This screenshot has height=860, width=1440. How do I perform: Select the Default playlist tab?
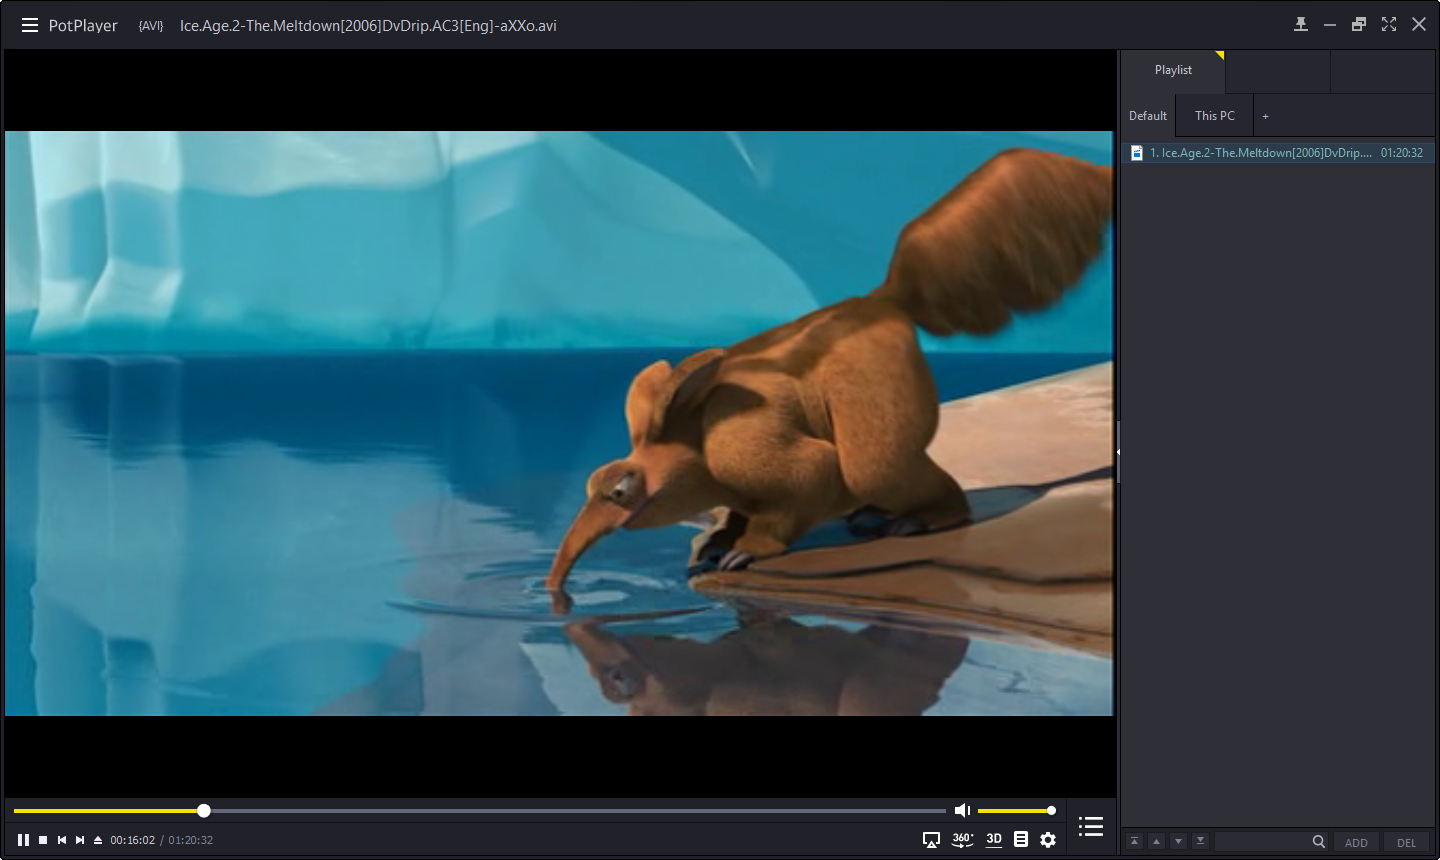click(x=1147, y=115)
